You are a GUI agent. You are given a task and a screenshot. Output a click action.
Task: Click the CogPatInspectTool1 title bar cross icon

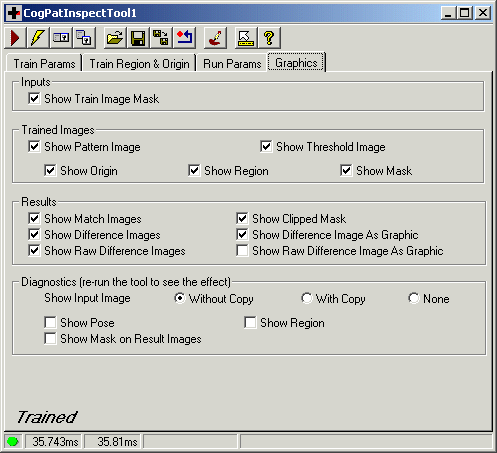[x=14, y=13]
